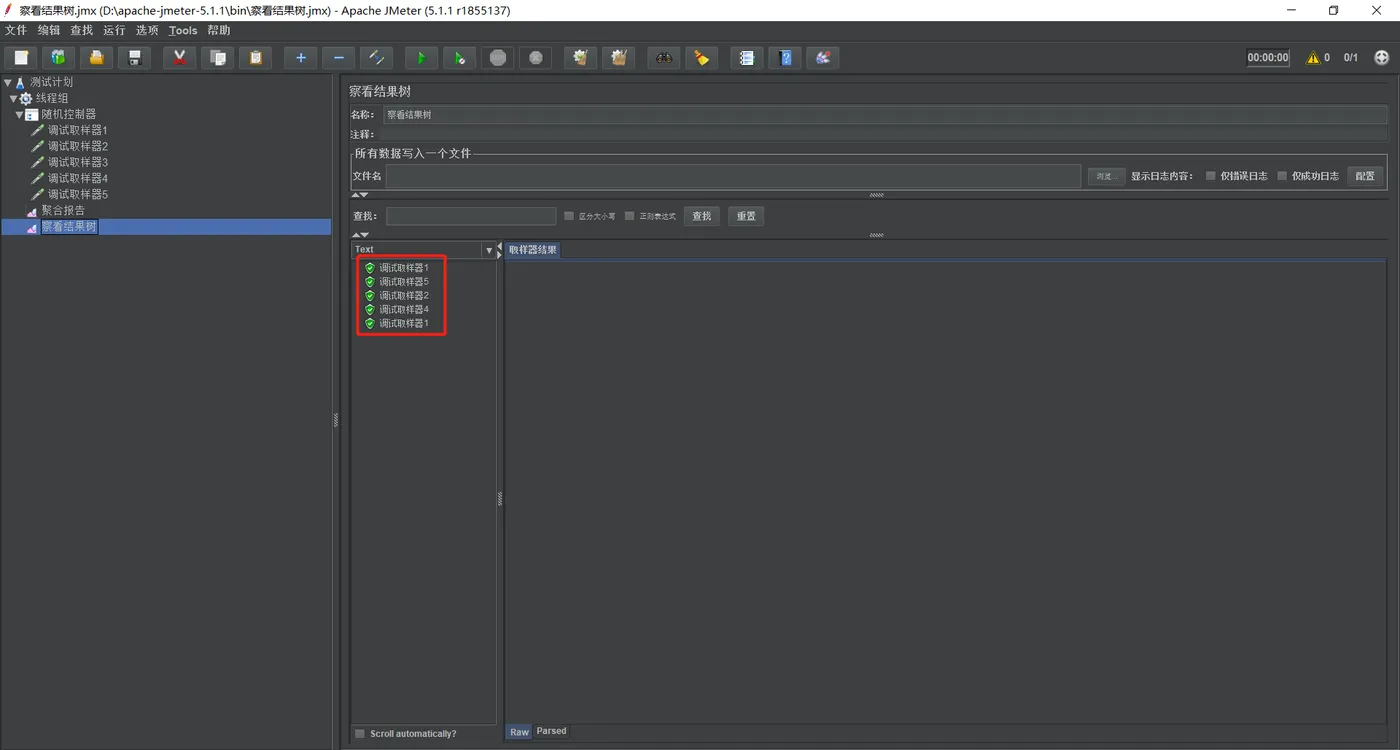Click the feather icon after Help
This screenshot has height=750, width=1400.
click(x=822, y=58)
